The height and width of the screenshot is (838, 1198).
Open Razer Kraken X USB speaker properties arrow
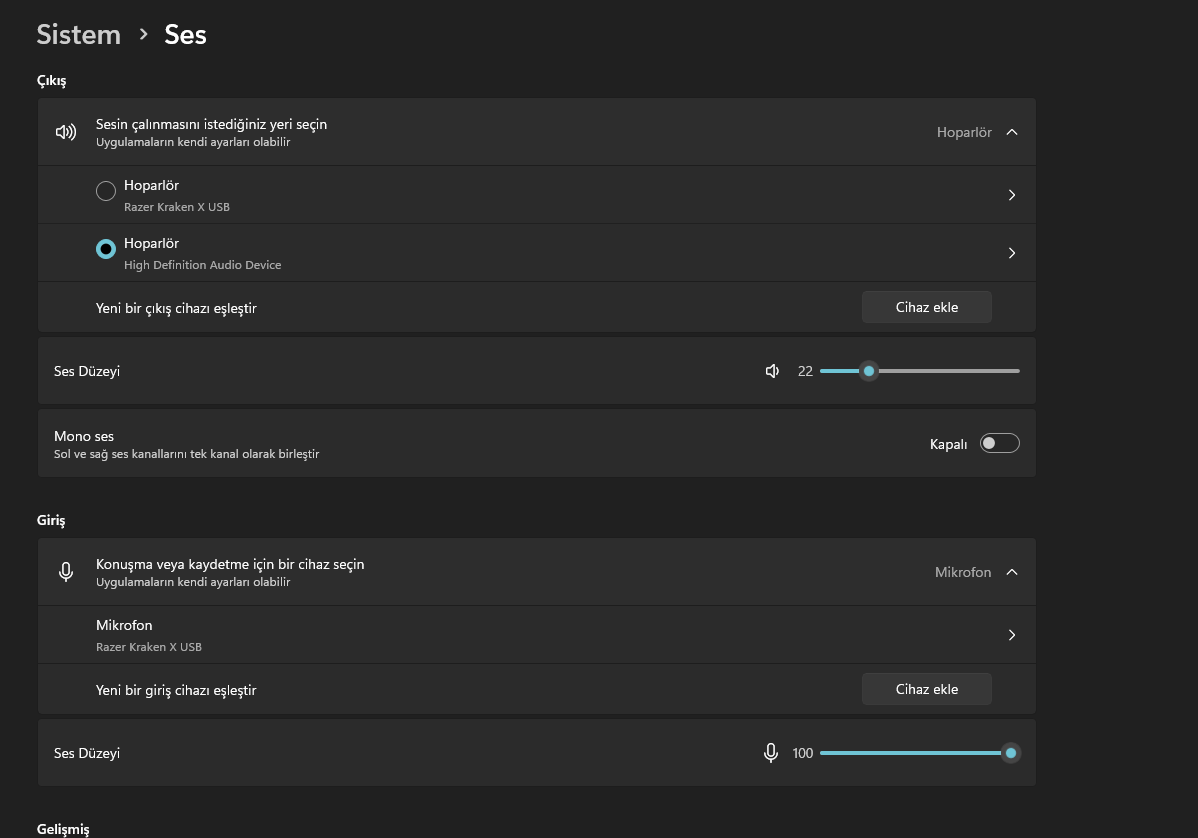click(1012, 195)
